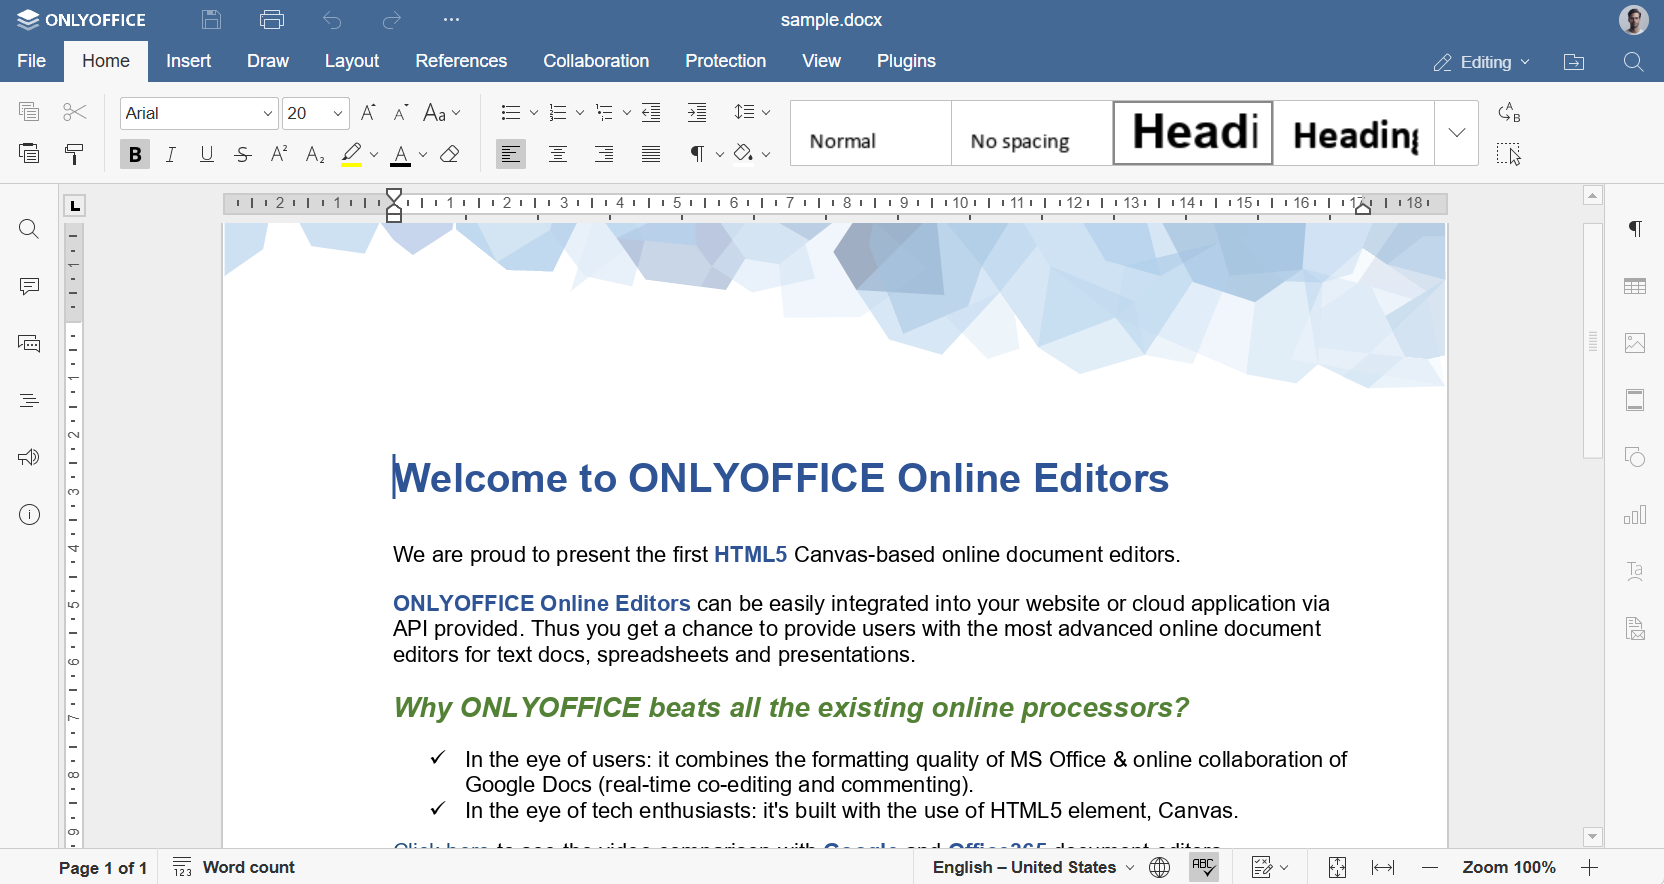
Task: Open the About info icon
Action: (29, 515)
